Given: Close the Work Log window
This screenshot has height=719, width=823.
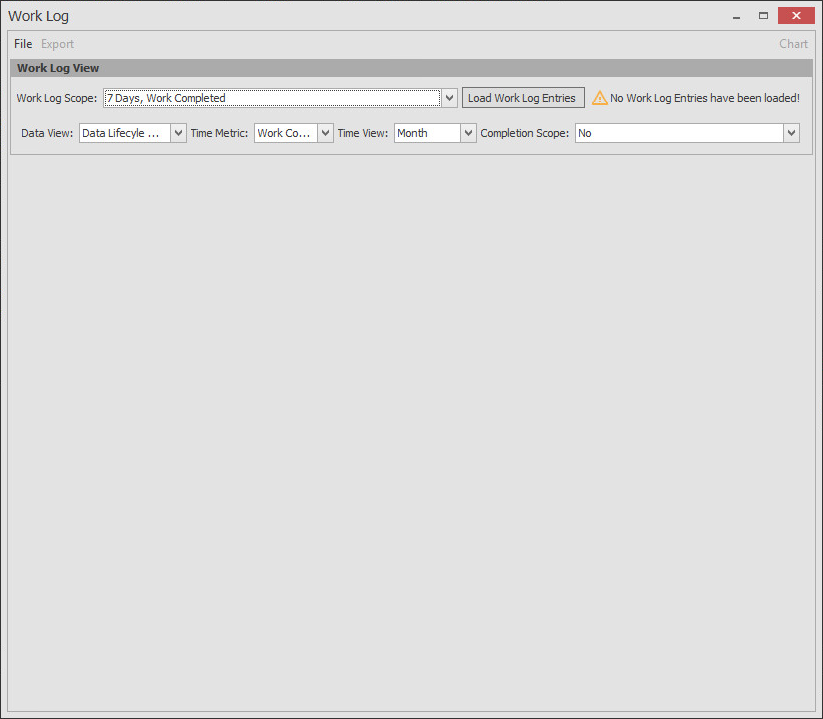Looking at the screenshot, I should [x=796, y=16].
